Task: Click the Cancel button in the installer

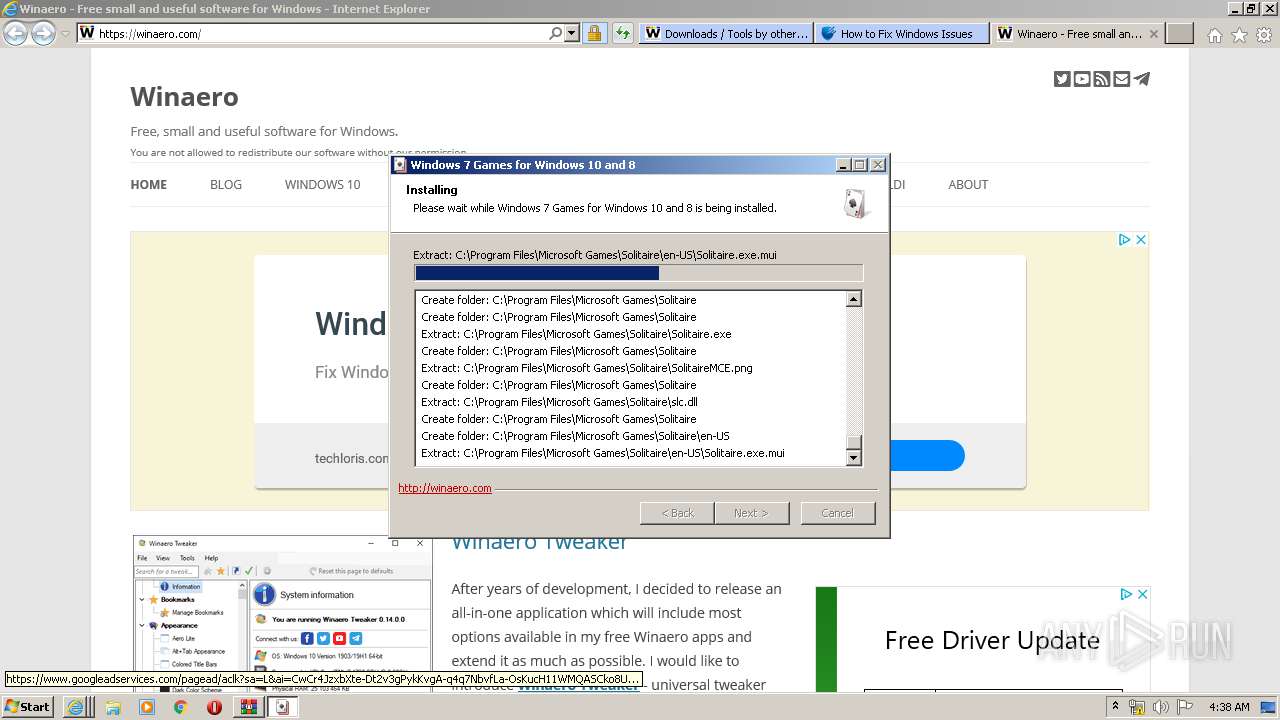Action: point(837,513)
